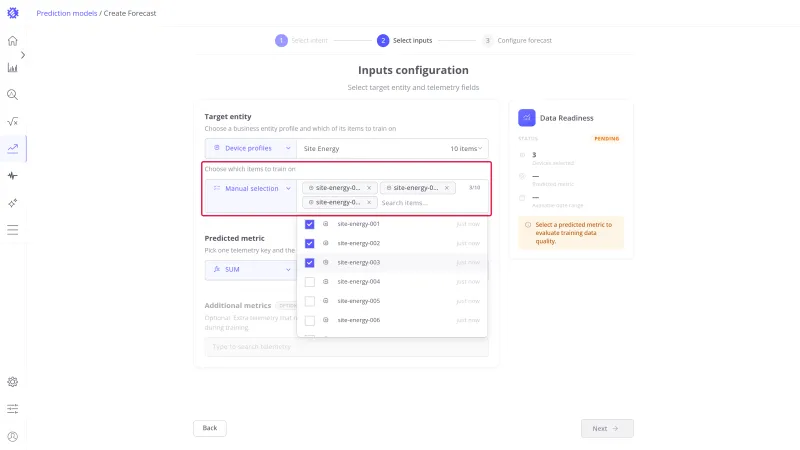Jump to step 3 Configure forecast
Viewport: 800px width, 450px height.
click(517, 40)
